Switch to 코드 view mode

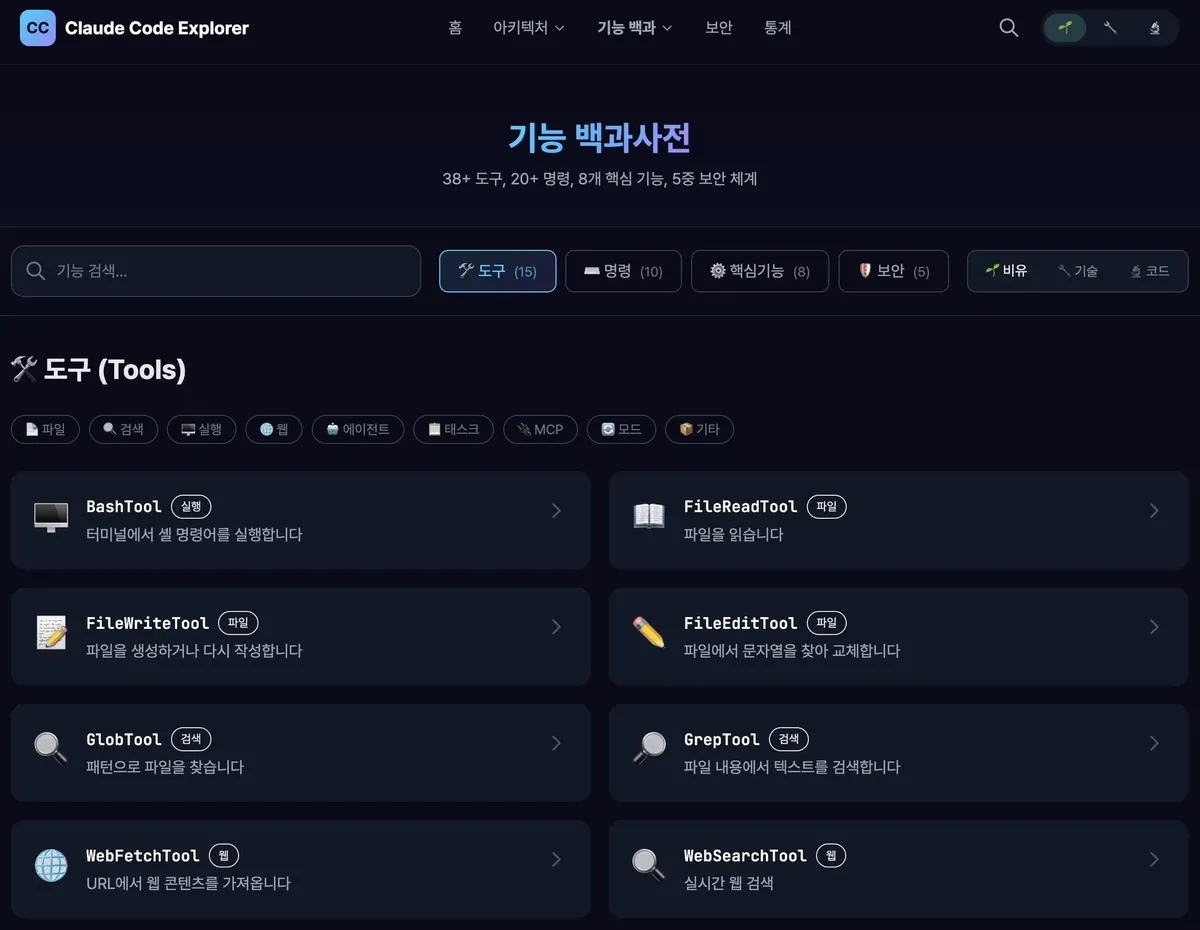coord(1150,271)
